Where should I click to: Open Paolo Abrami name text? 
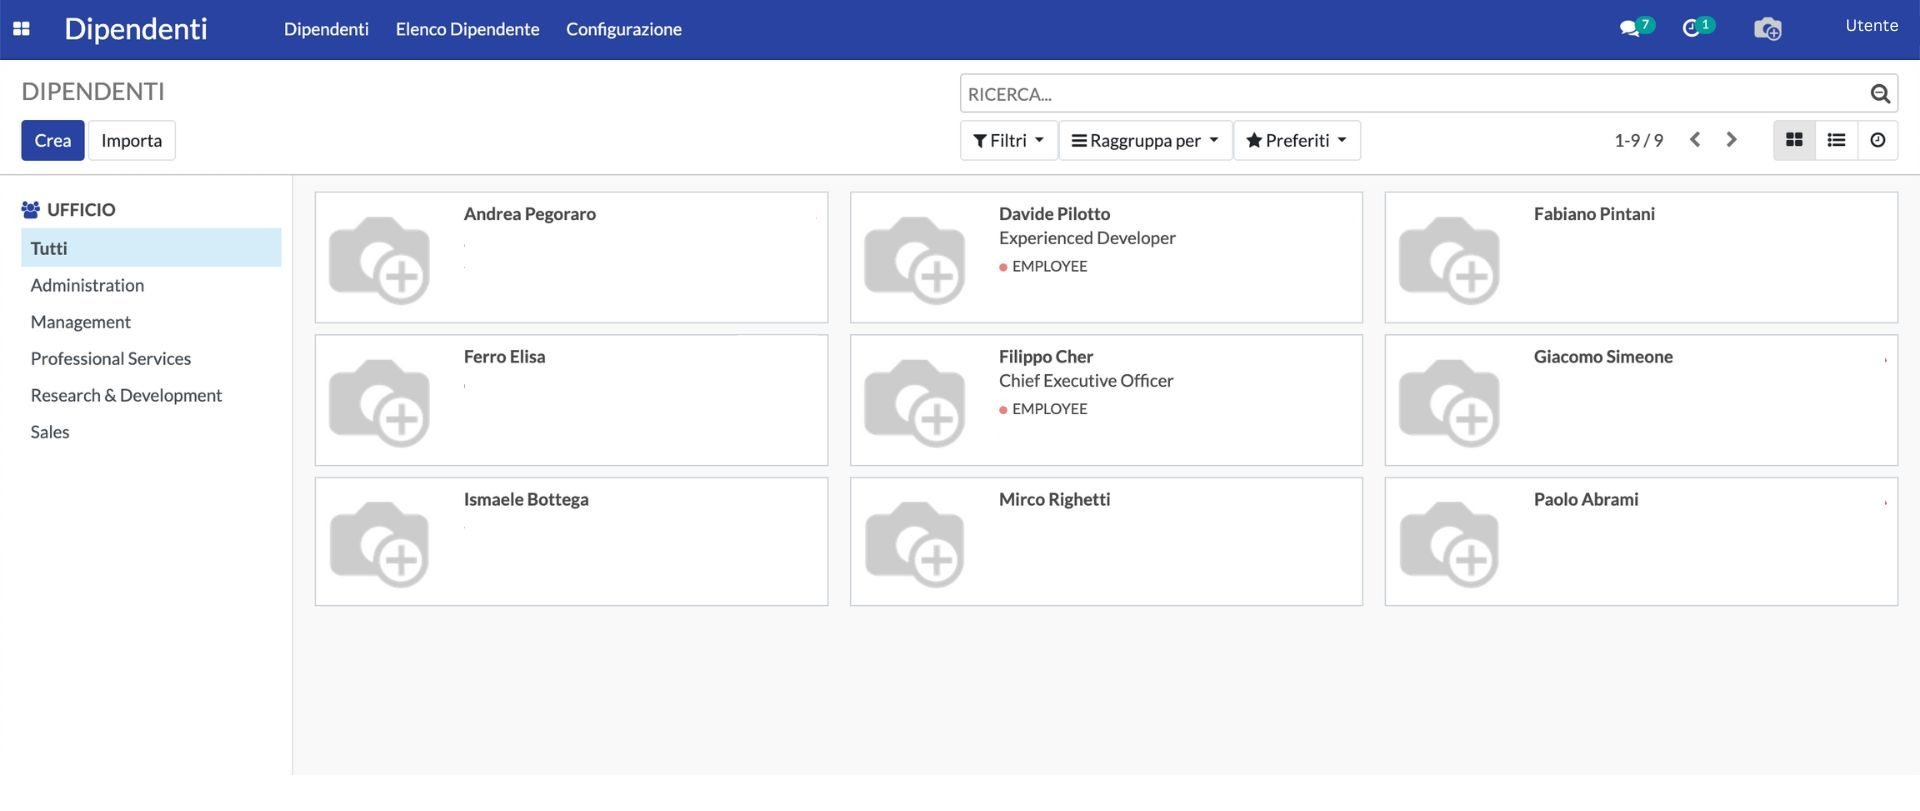[1586, 499]
